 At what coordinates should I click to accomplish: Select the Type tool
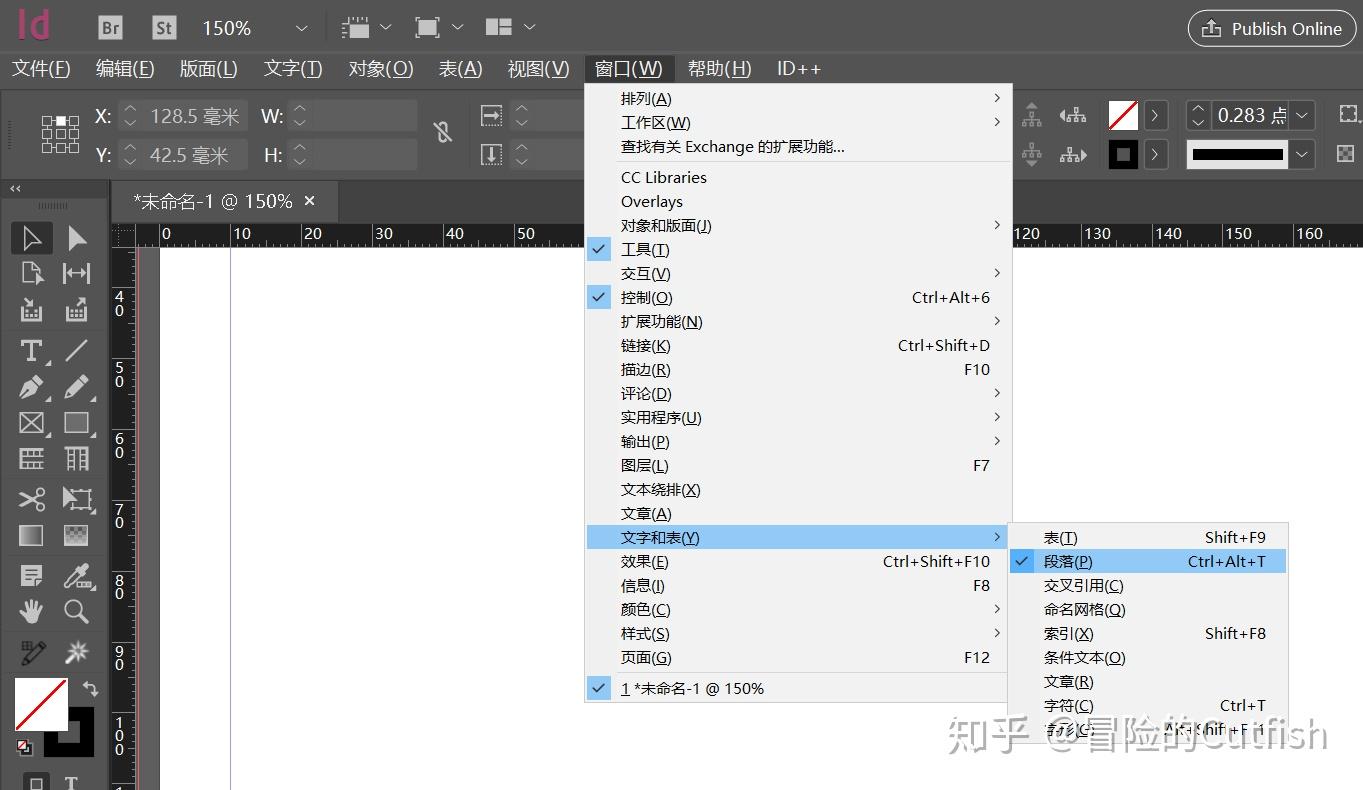31,350
